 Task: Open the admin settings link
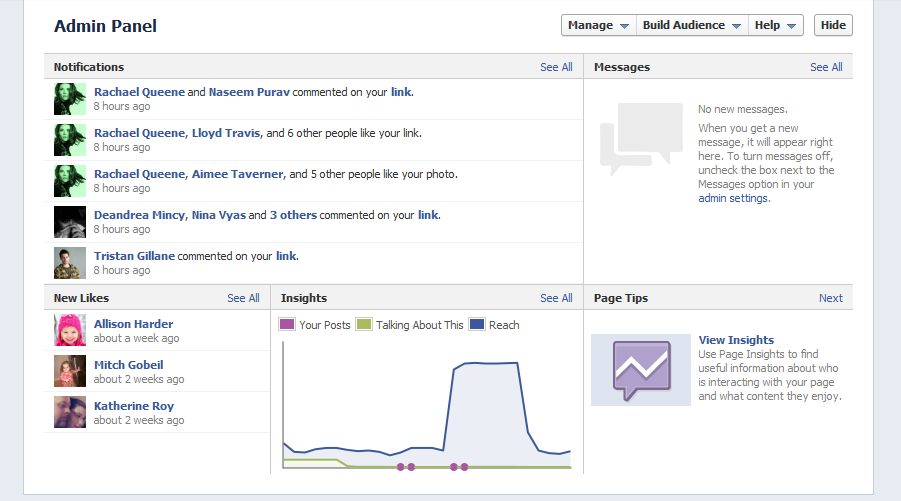[x=733, y=198]
